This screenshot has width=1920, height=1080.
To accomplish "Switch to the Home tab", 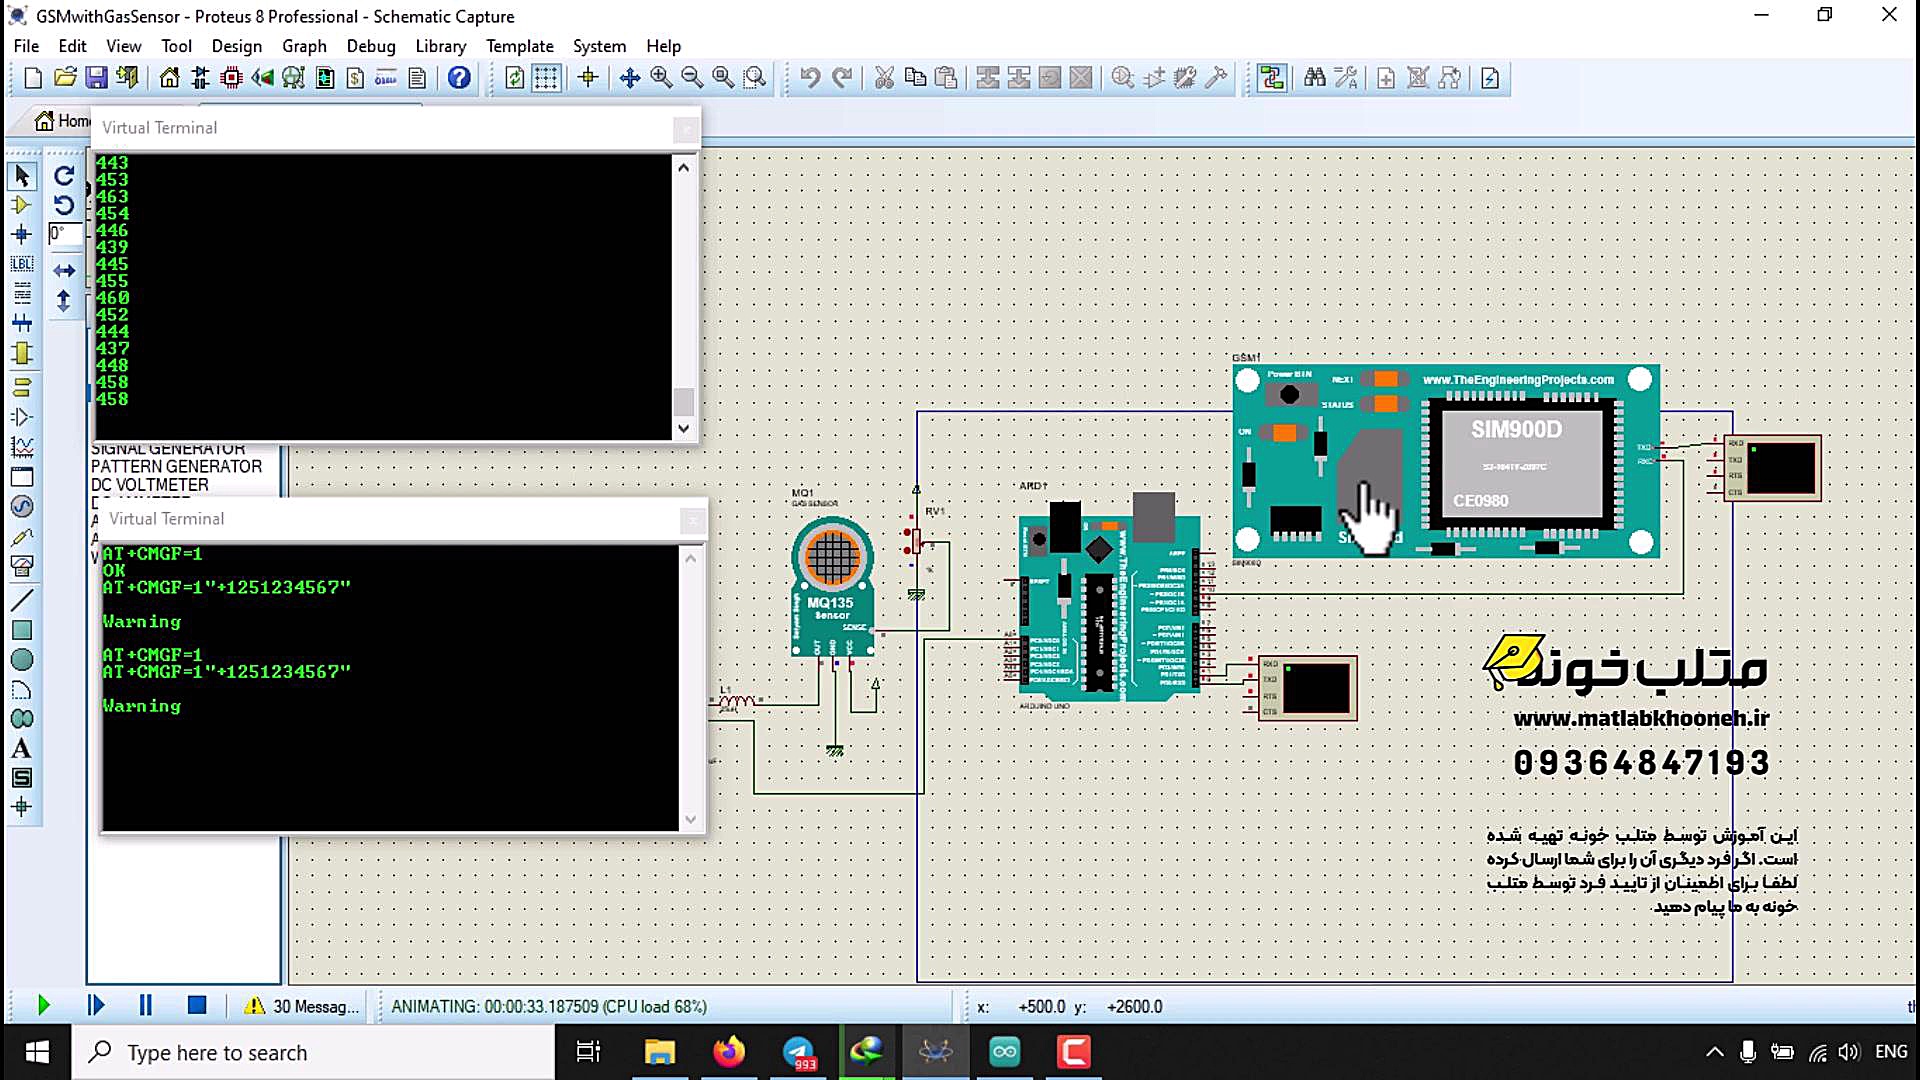I will (62, 121).
